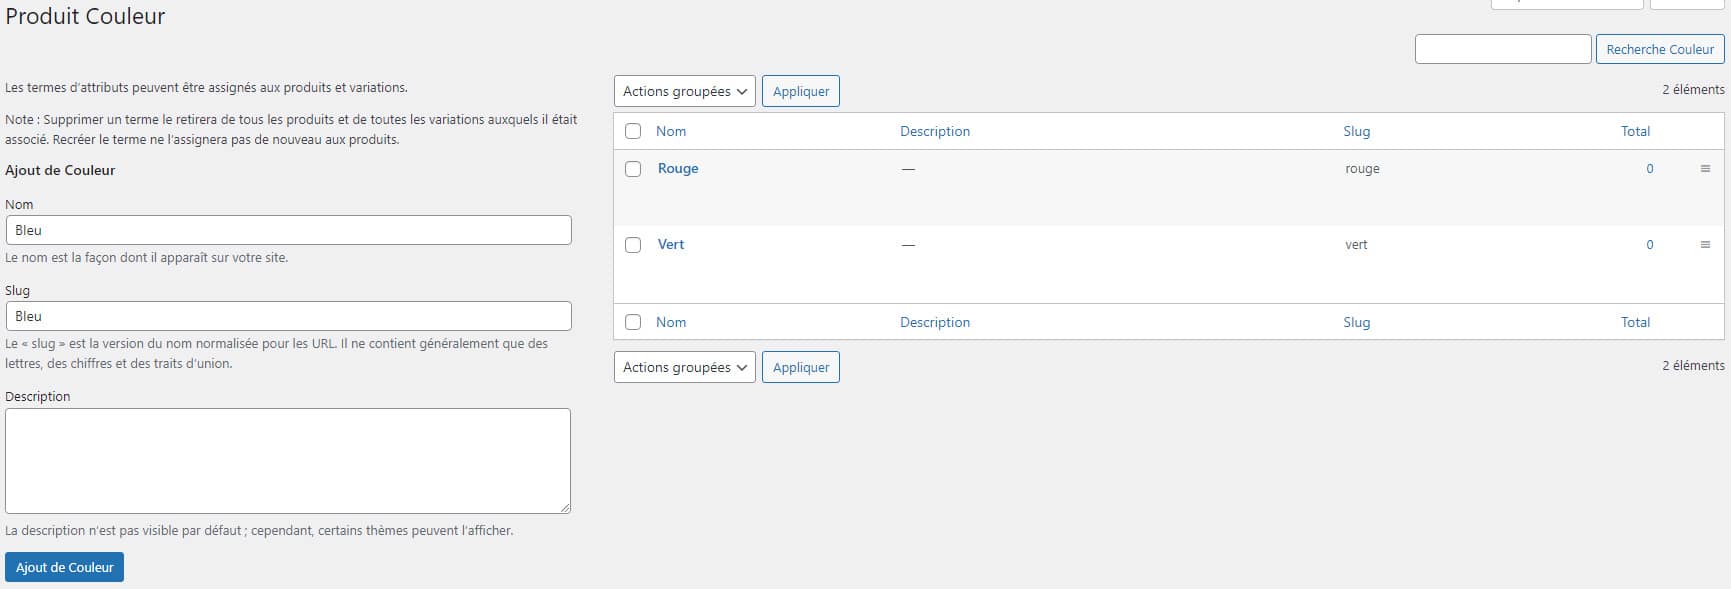Image resolution: width=1731 pixels, height=589 pixels.
Task: Open the bottom Actions groupées dropdown
Action: click(x=685, y=367)
